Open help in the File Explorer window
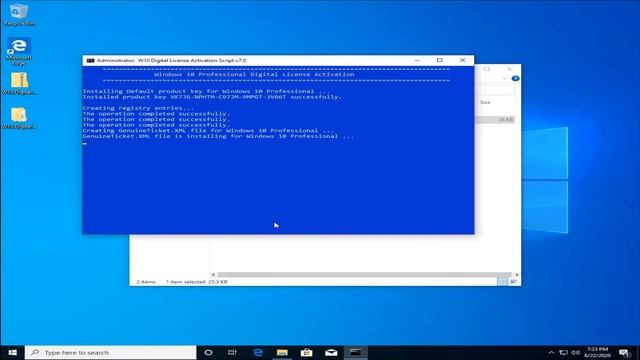 tap(516, 78)
